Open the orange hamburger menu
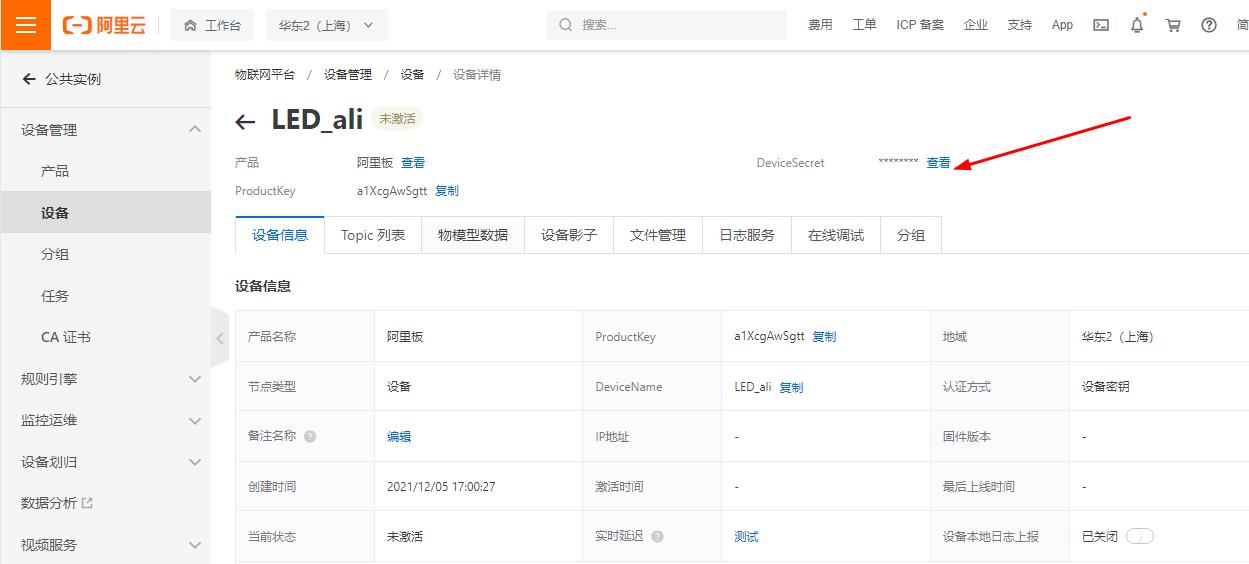 tap(26, 25)
